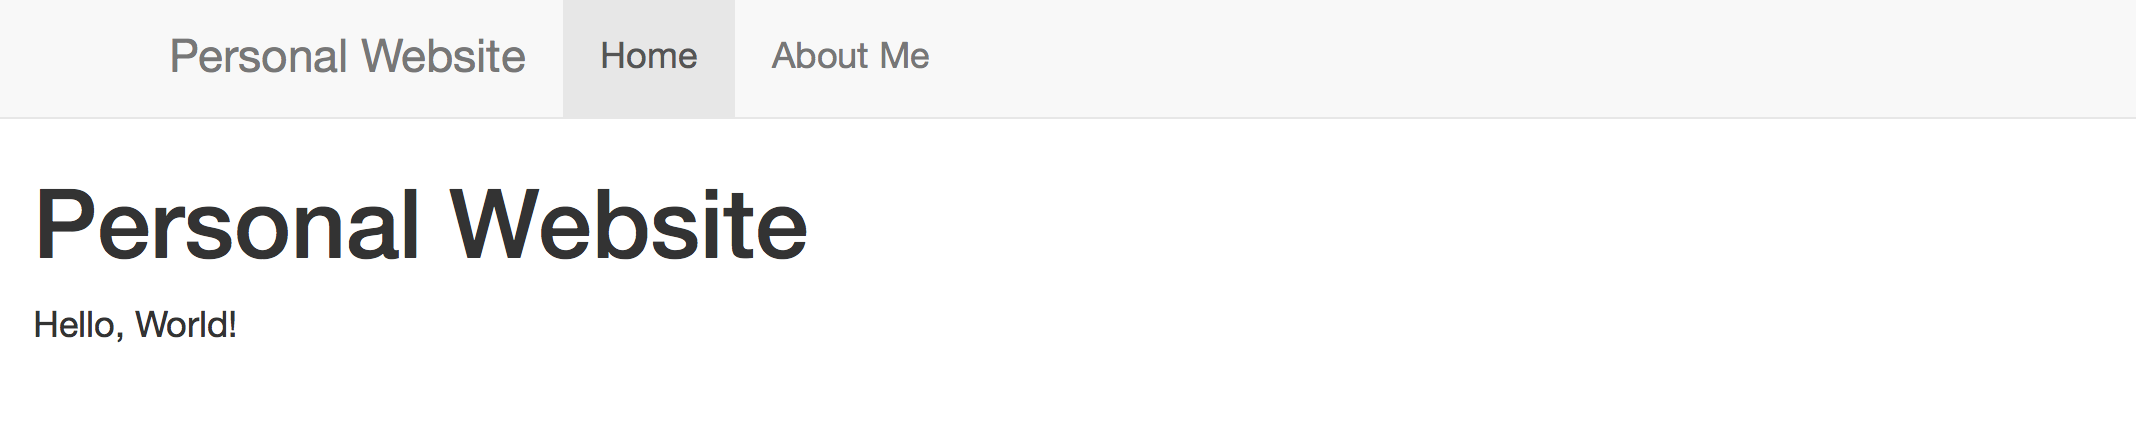
Task: Click the word "Me" in the navbar
Action: (905, 56)
